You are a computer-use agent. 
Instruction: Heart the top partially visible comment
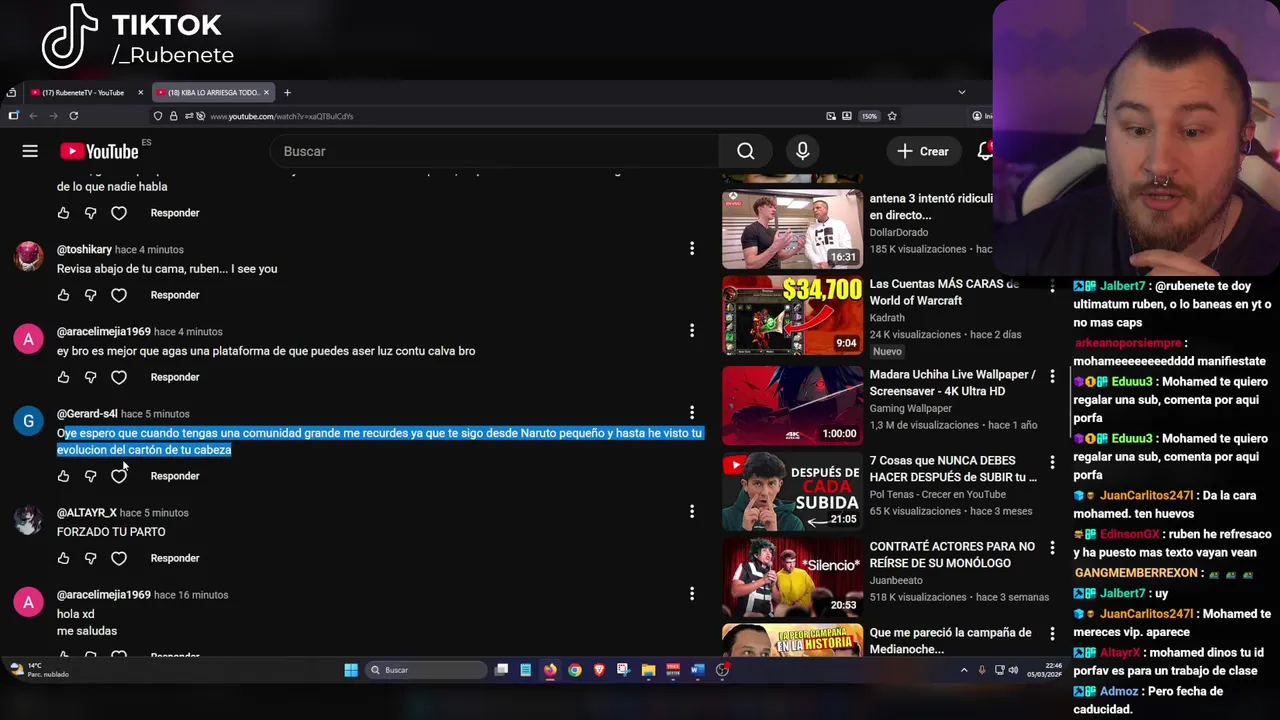coord(119,213)
